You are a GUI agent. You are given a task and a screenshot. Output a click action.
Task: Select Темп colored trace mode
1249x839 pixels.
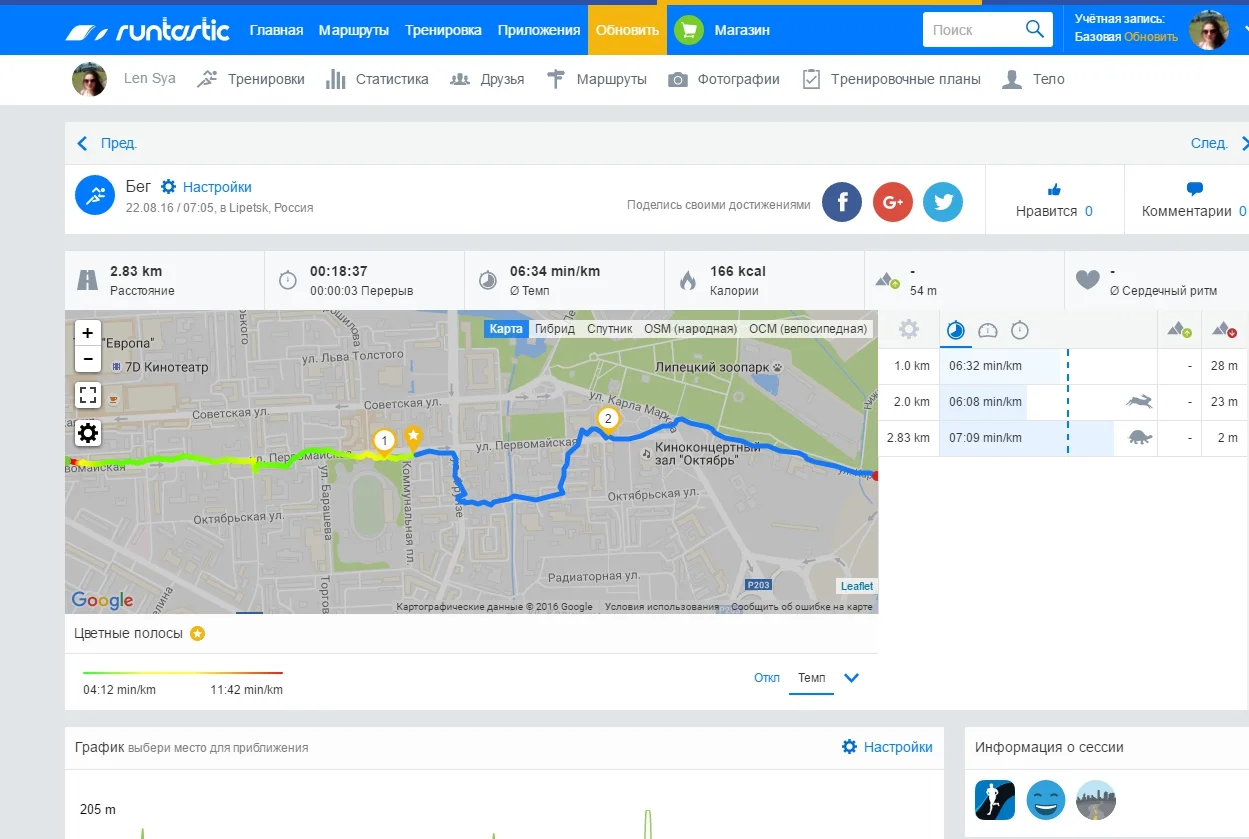(x=812, y=678)
